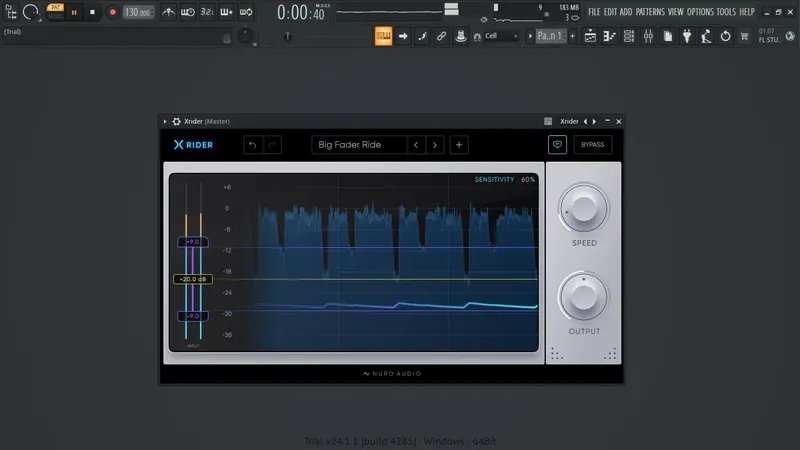Click the auto-scroll arrow icon

coord(403,36)
